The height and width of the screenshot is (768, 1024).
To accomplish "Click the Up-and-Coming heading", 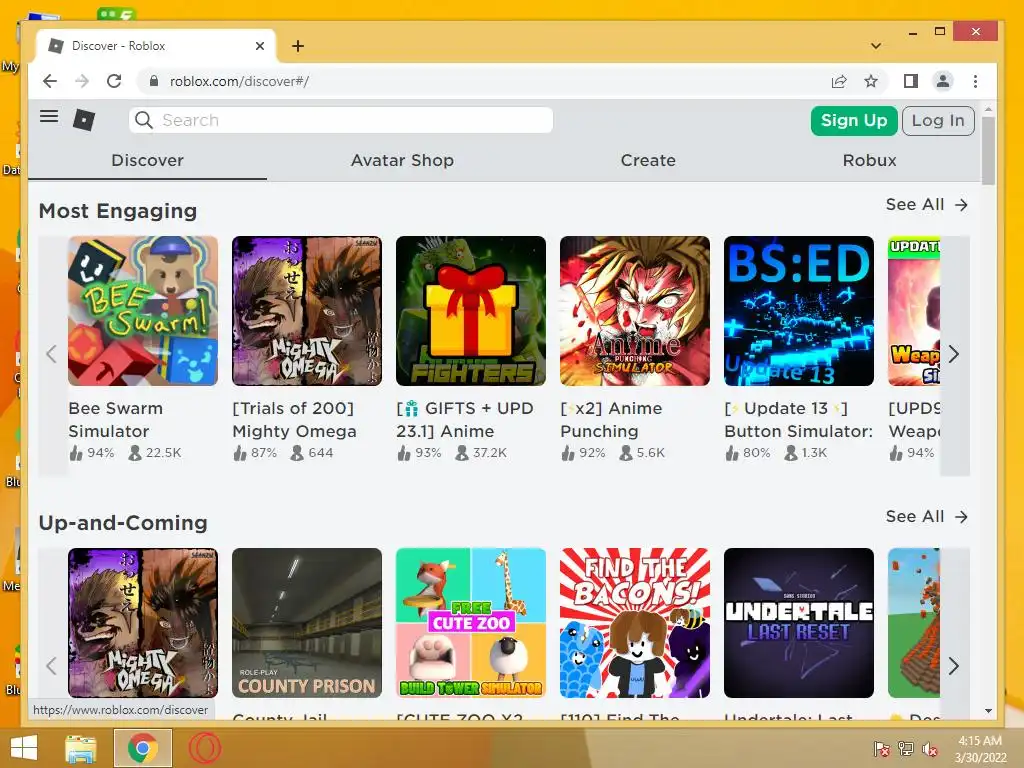I will (x=123, y=523).
